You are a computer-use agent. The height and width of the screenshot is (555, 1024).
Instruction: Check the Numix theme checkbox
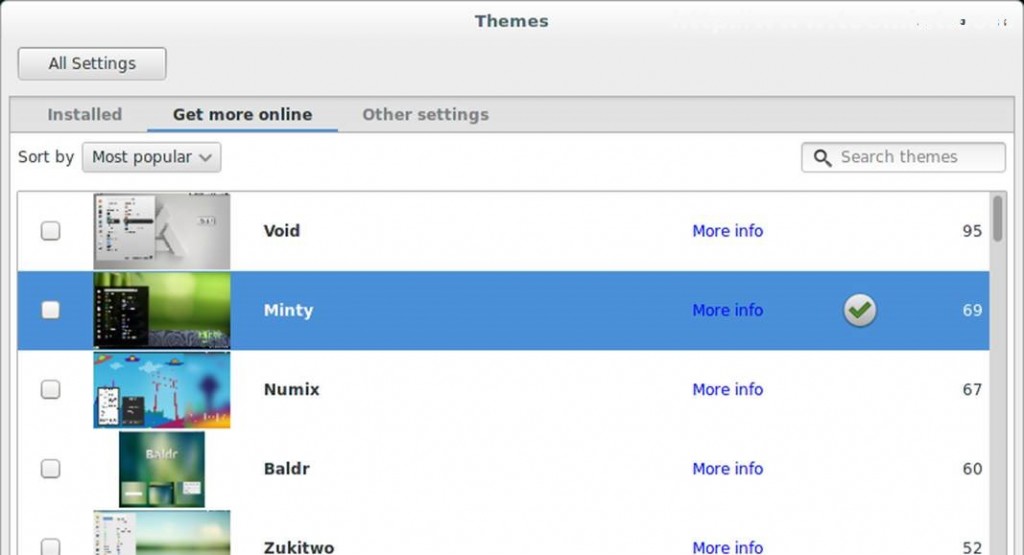tap(50, 389)
